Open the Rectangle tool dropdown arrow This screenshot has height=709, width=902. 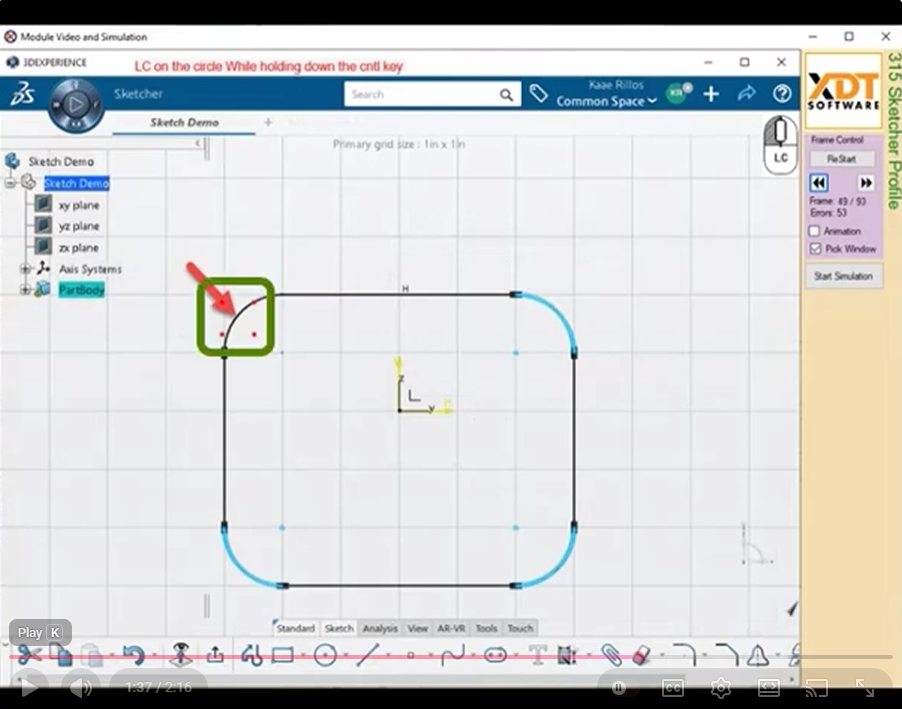303,655
